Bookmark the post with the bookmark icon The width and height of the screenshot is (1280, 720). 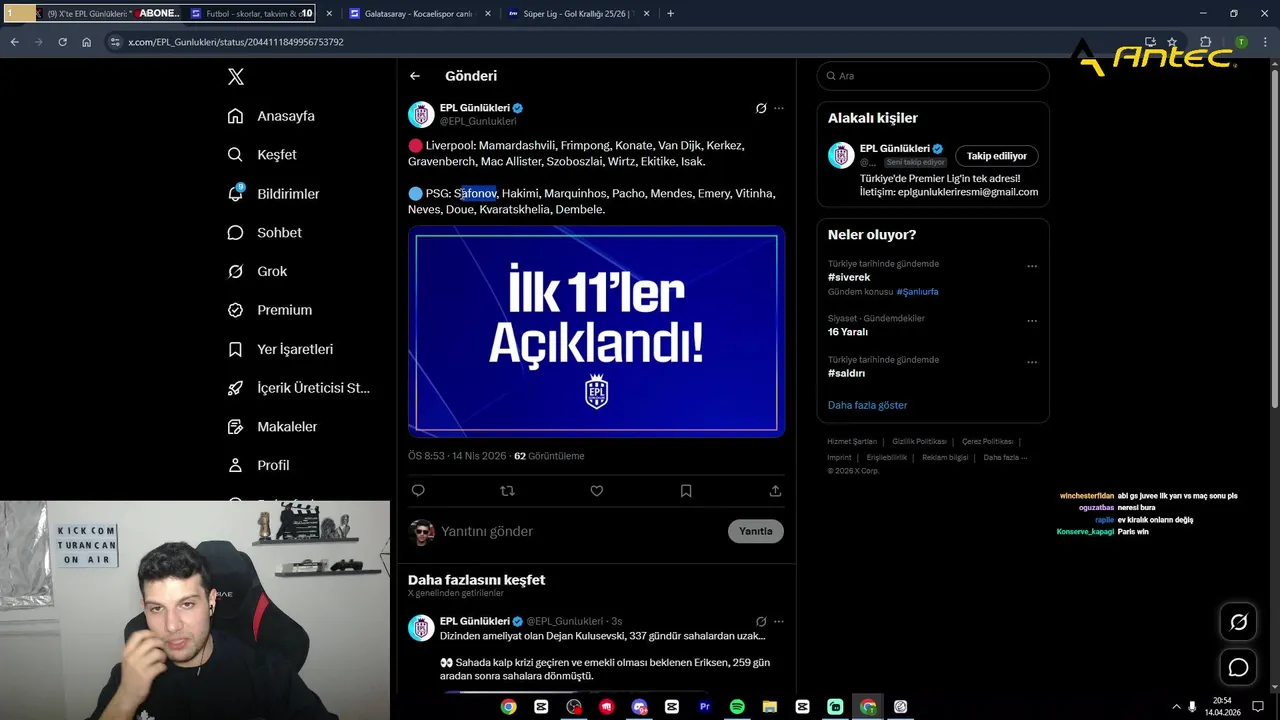686,491
